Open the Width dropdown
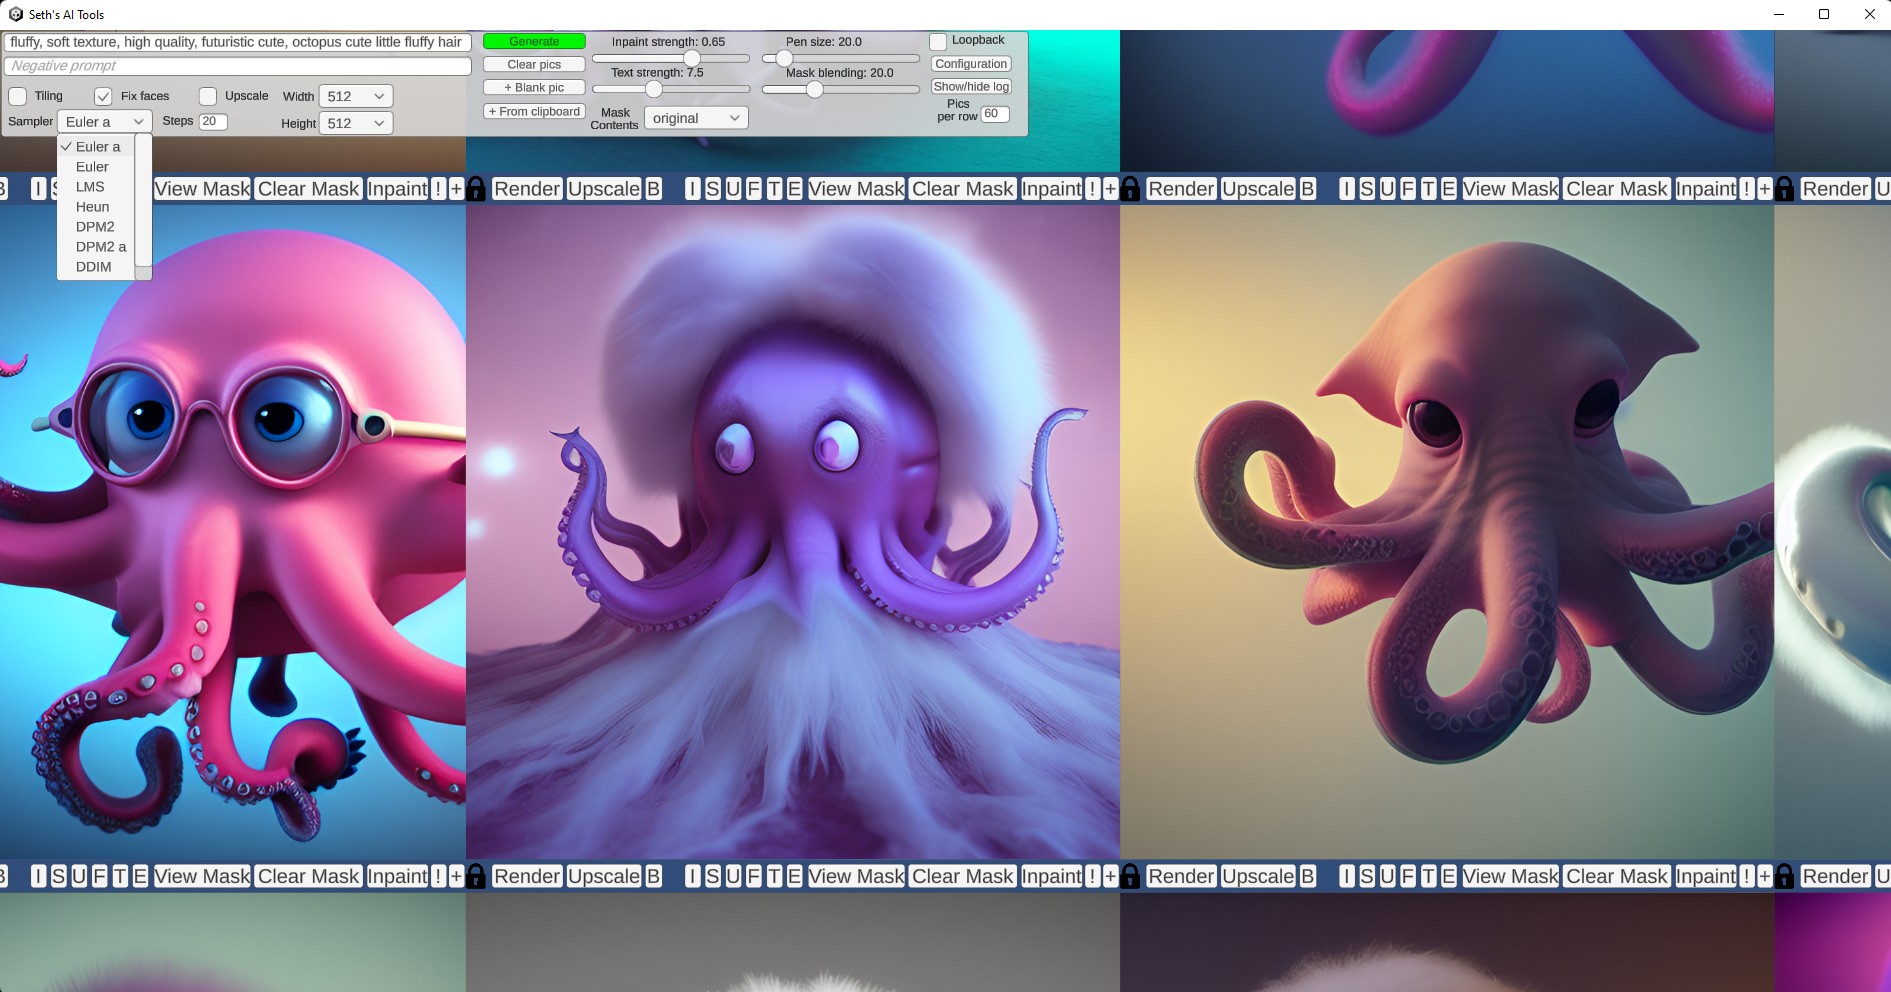This screenshot has width=1891, height=992. pos(356,96)
